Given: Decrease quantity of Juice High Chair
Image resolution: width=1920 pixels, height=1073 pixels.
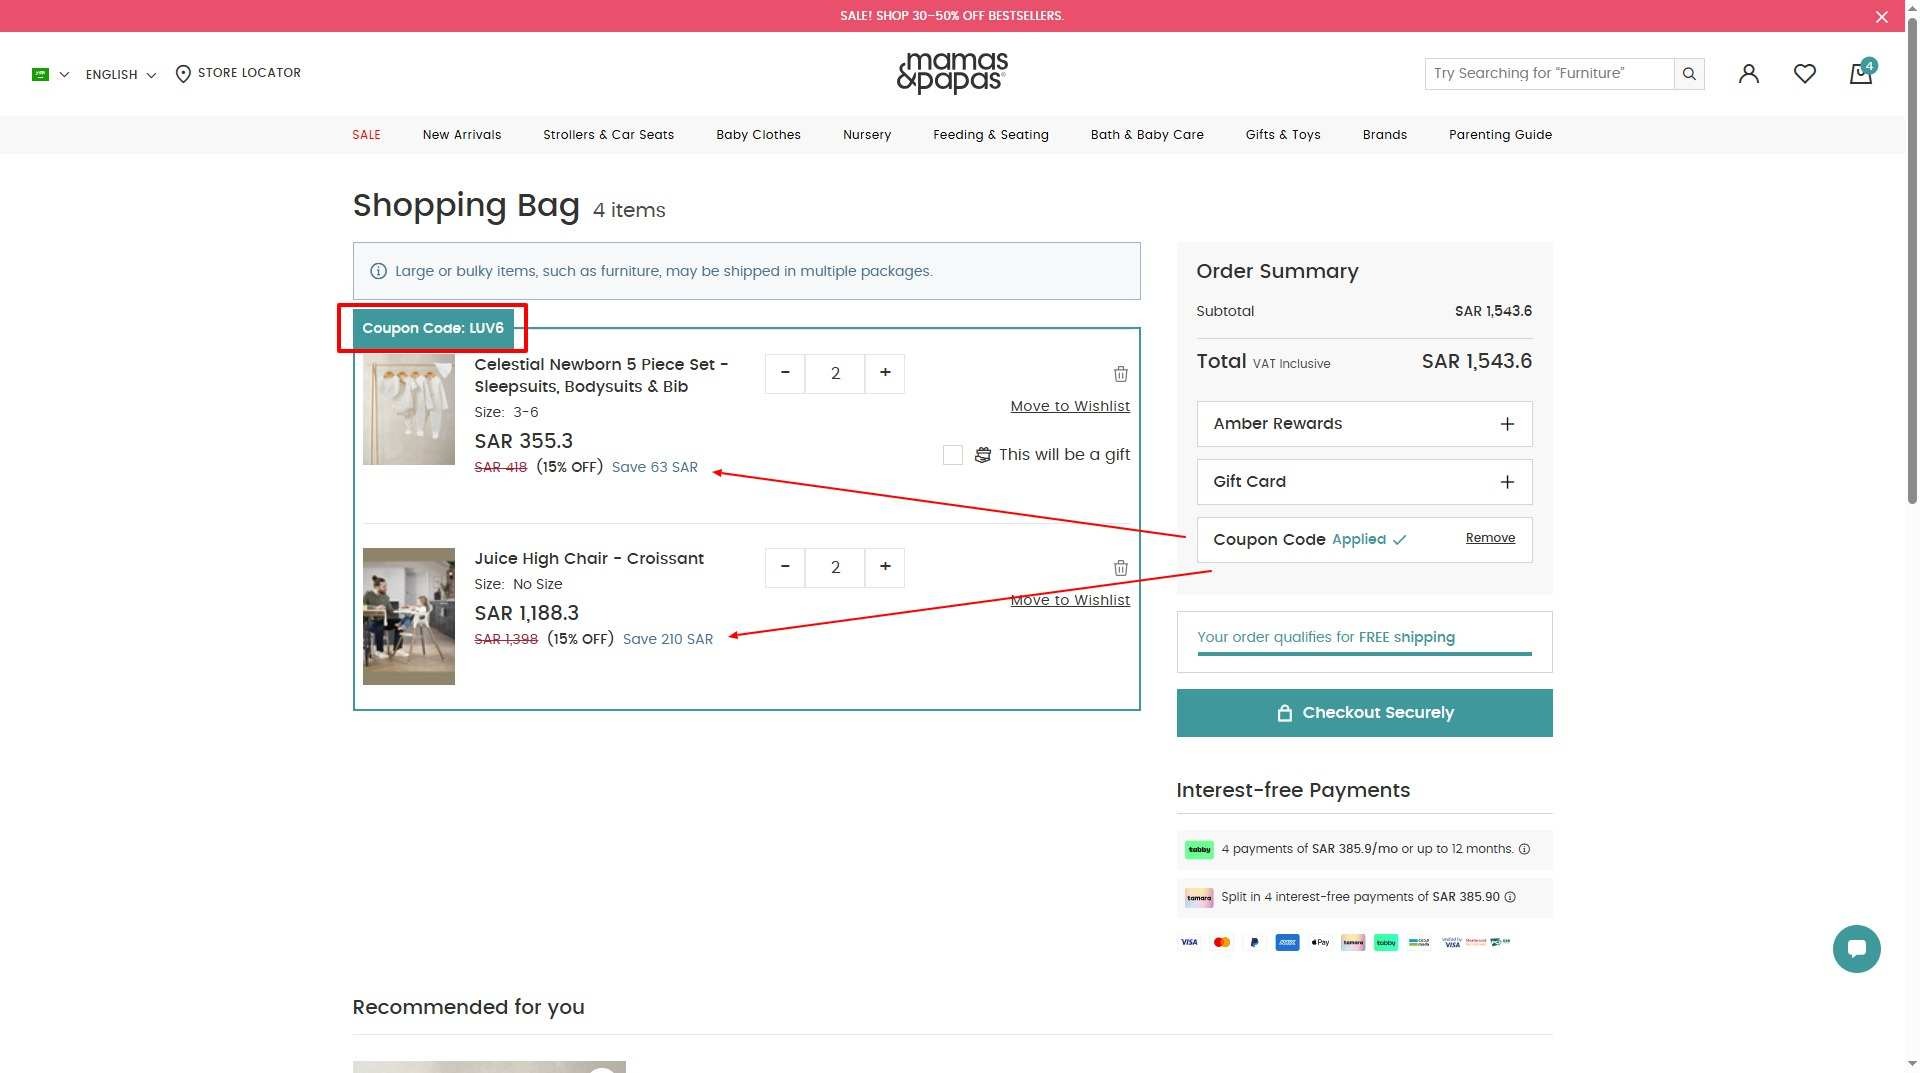Looking at the screenshot, I should pos(785,567).
